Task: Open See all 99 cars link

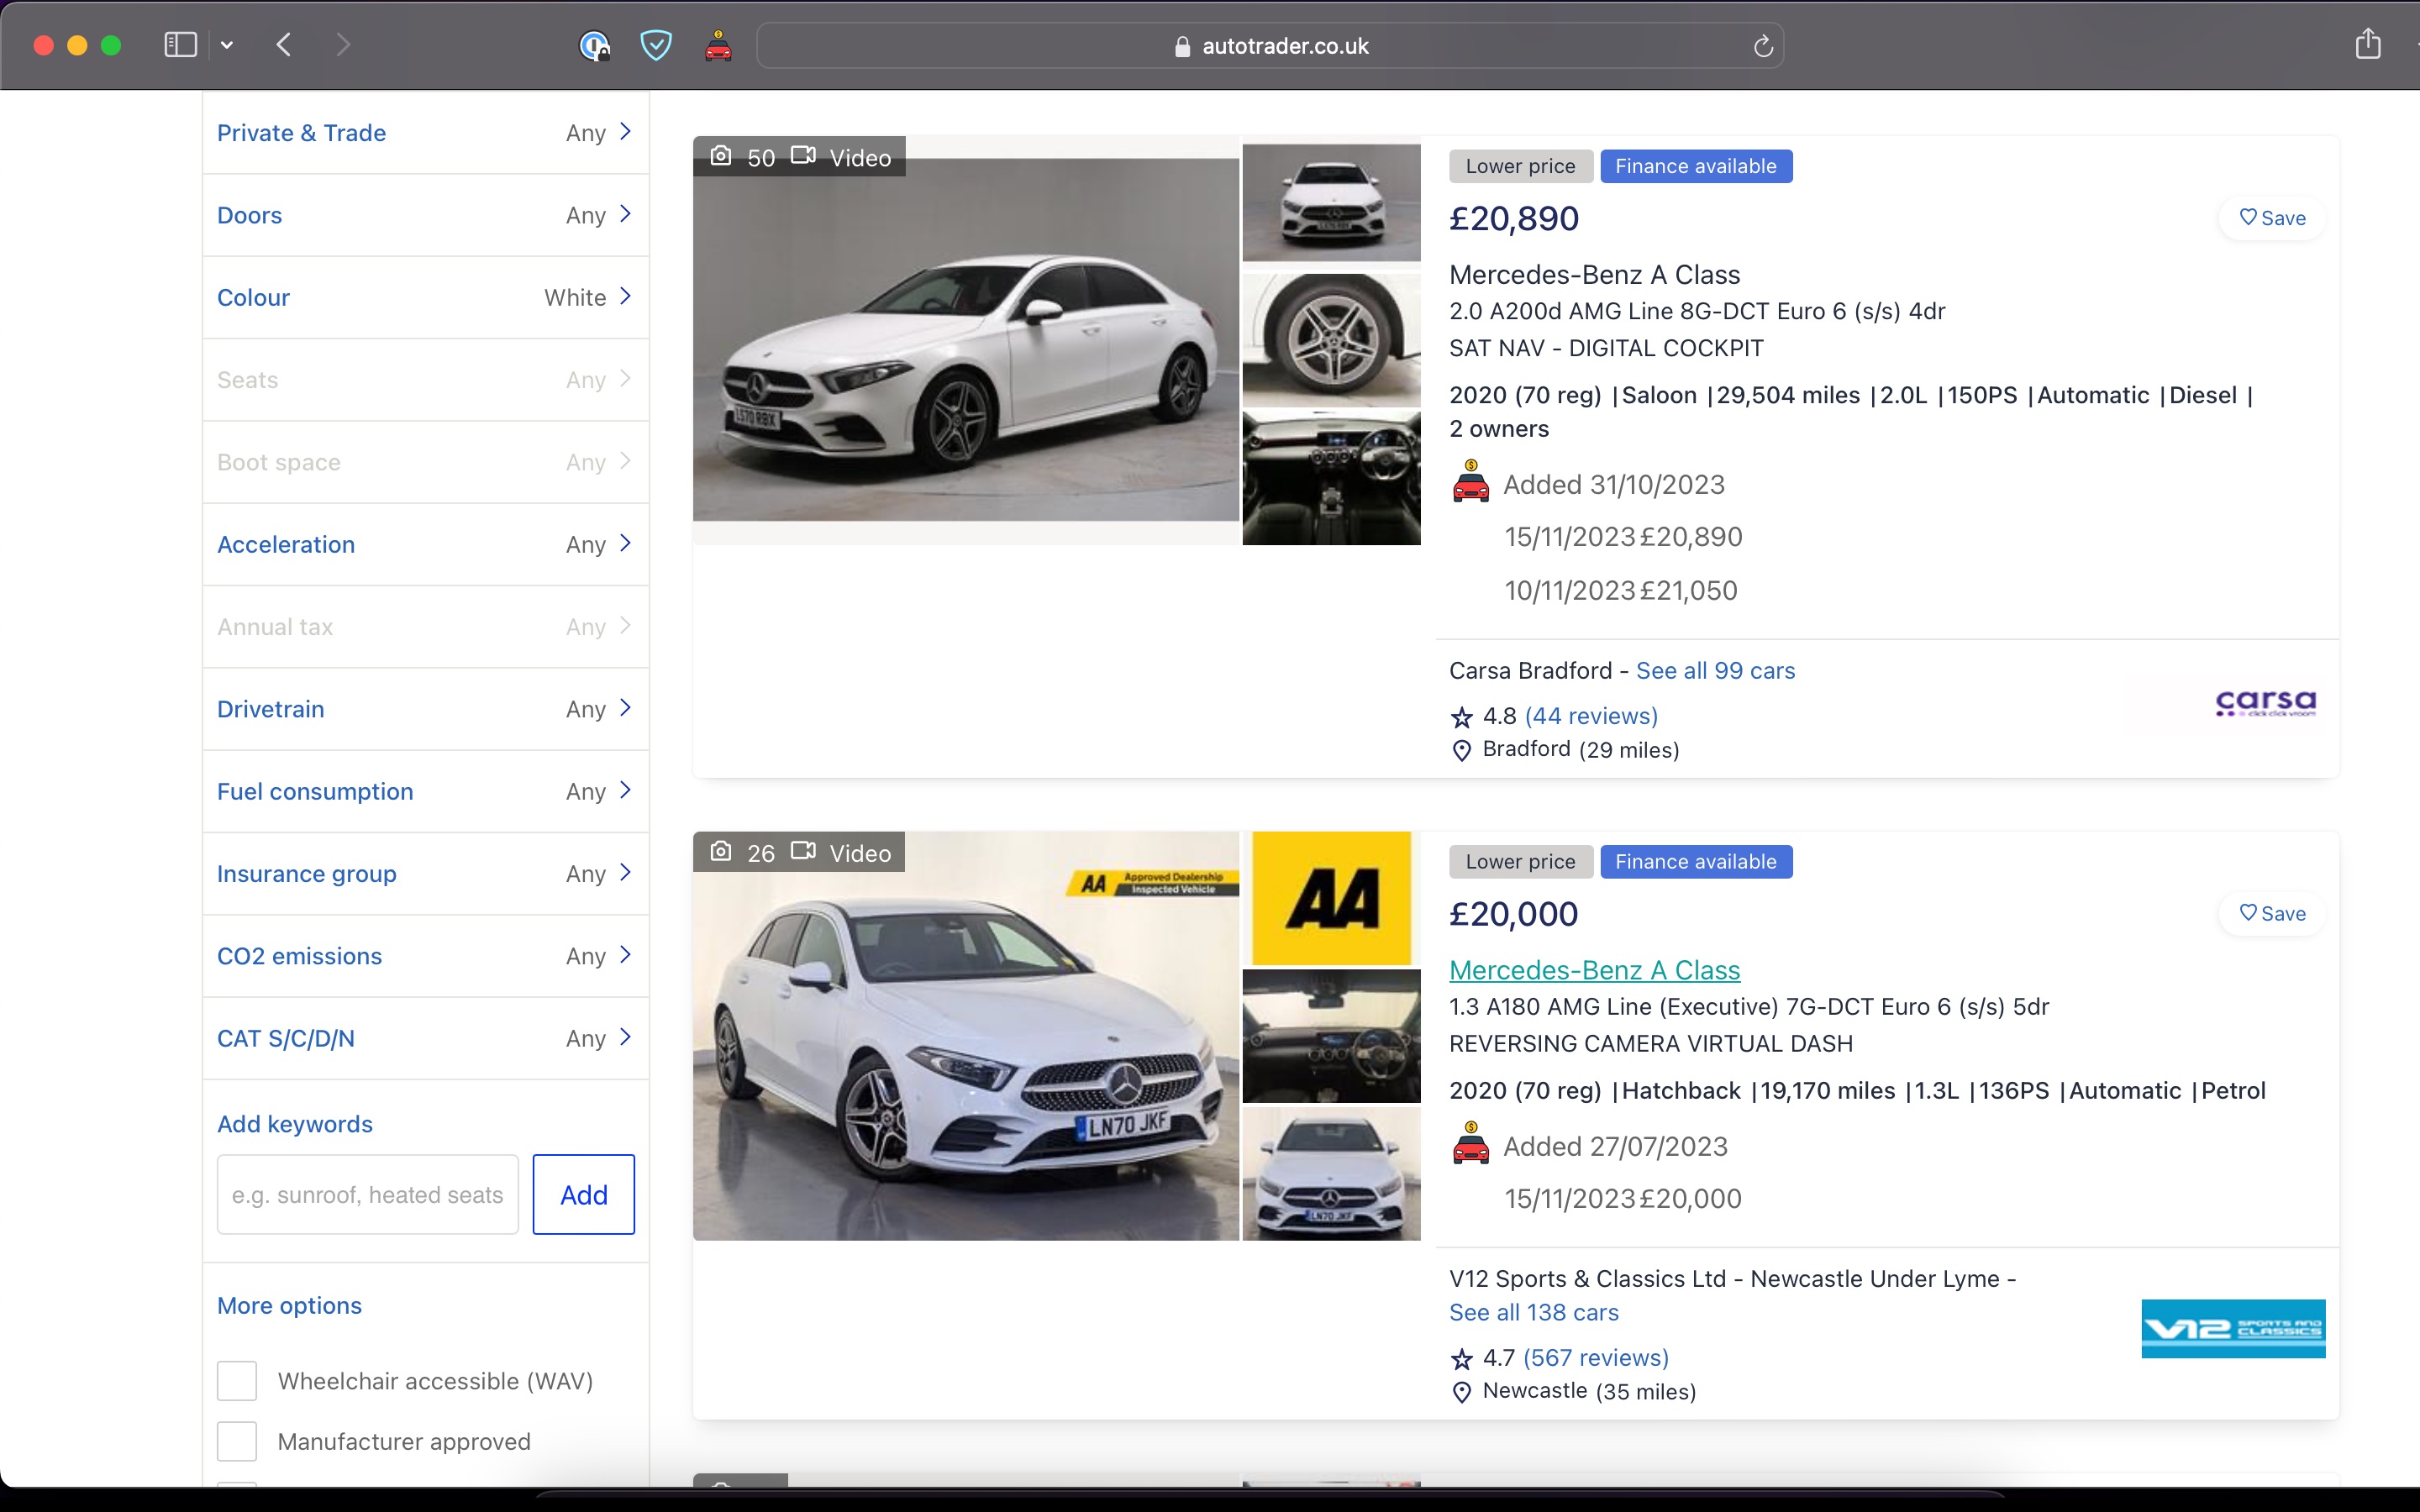Action: click(x=1715, y=671)
